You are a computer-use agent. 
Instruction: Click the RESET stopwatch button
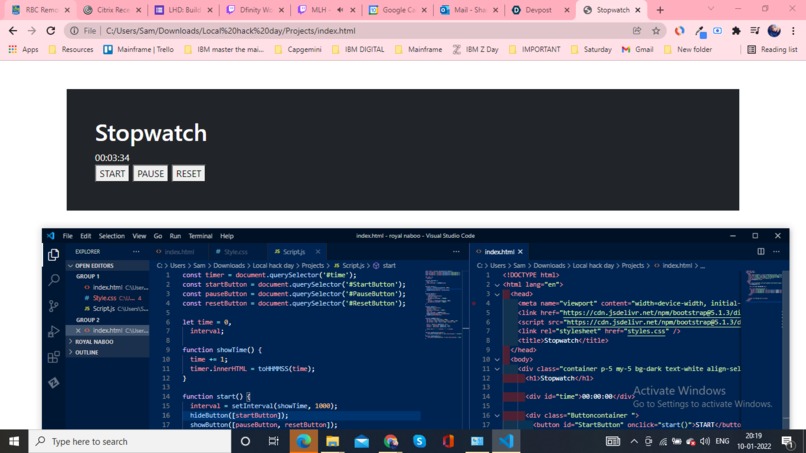point(188,173)
